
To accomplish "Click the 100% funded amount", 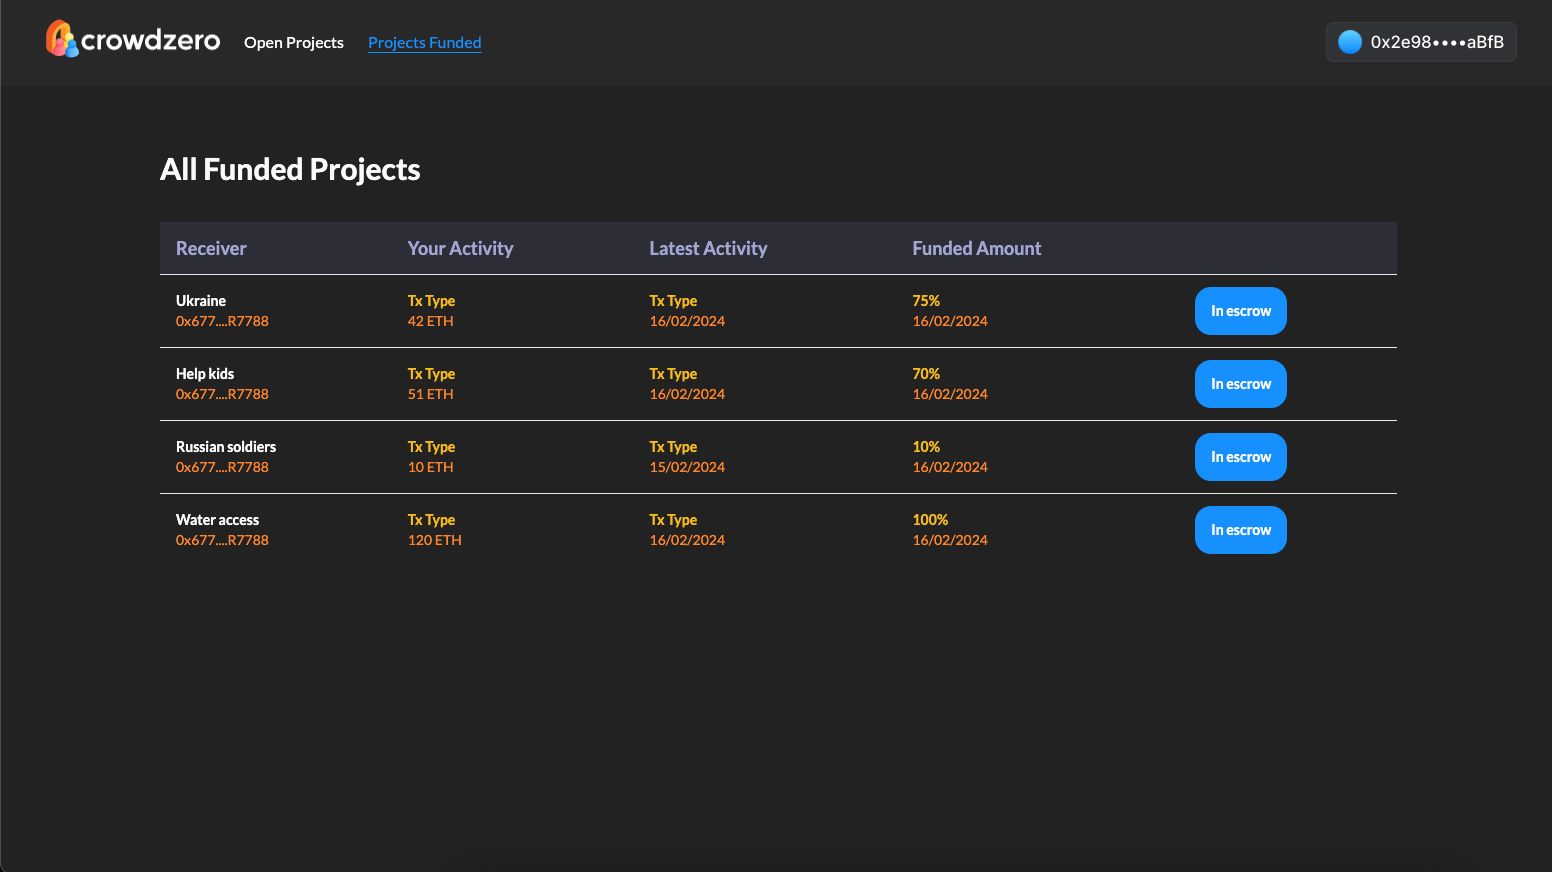I will click(930, 519).
